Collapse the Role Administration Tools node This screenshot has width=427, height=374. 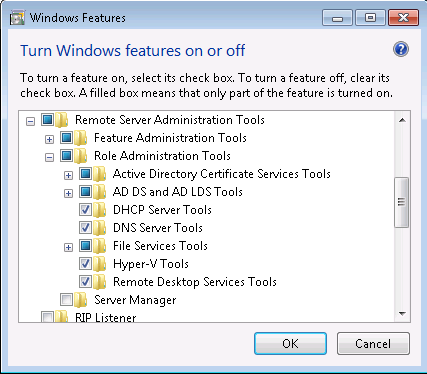pyautogui.click(x=49, y=157)
